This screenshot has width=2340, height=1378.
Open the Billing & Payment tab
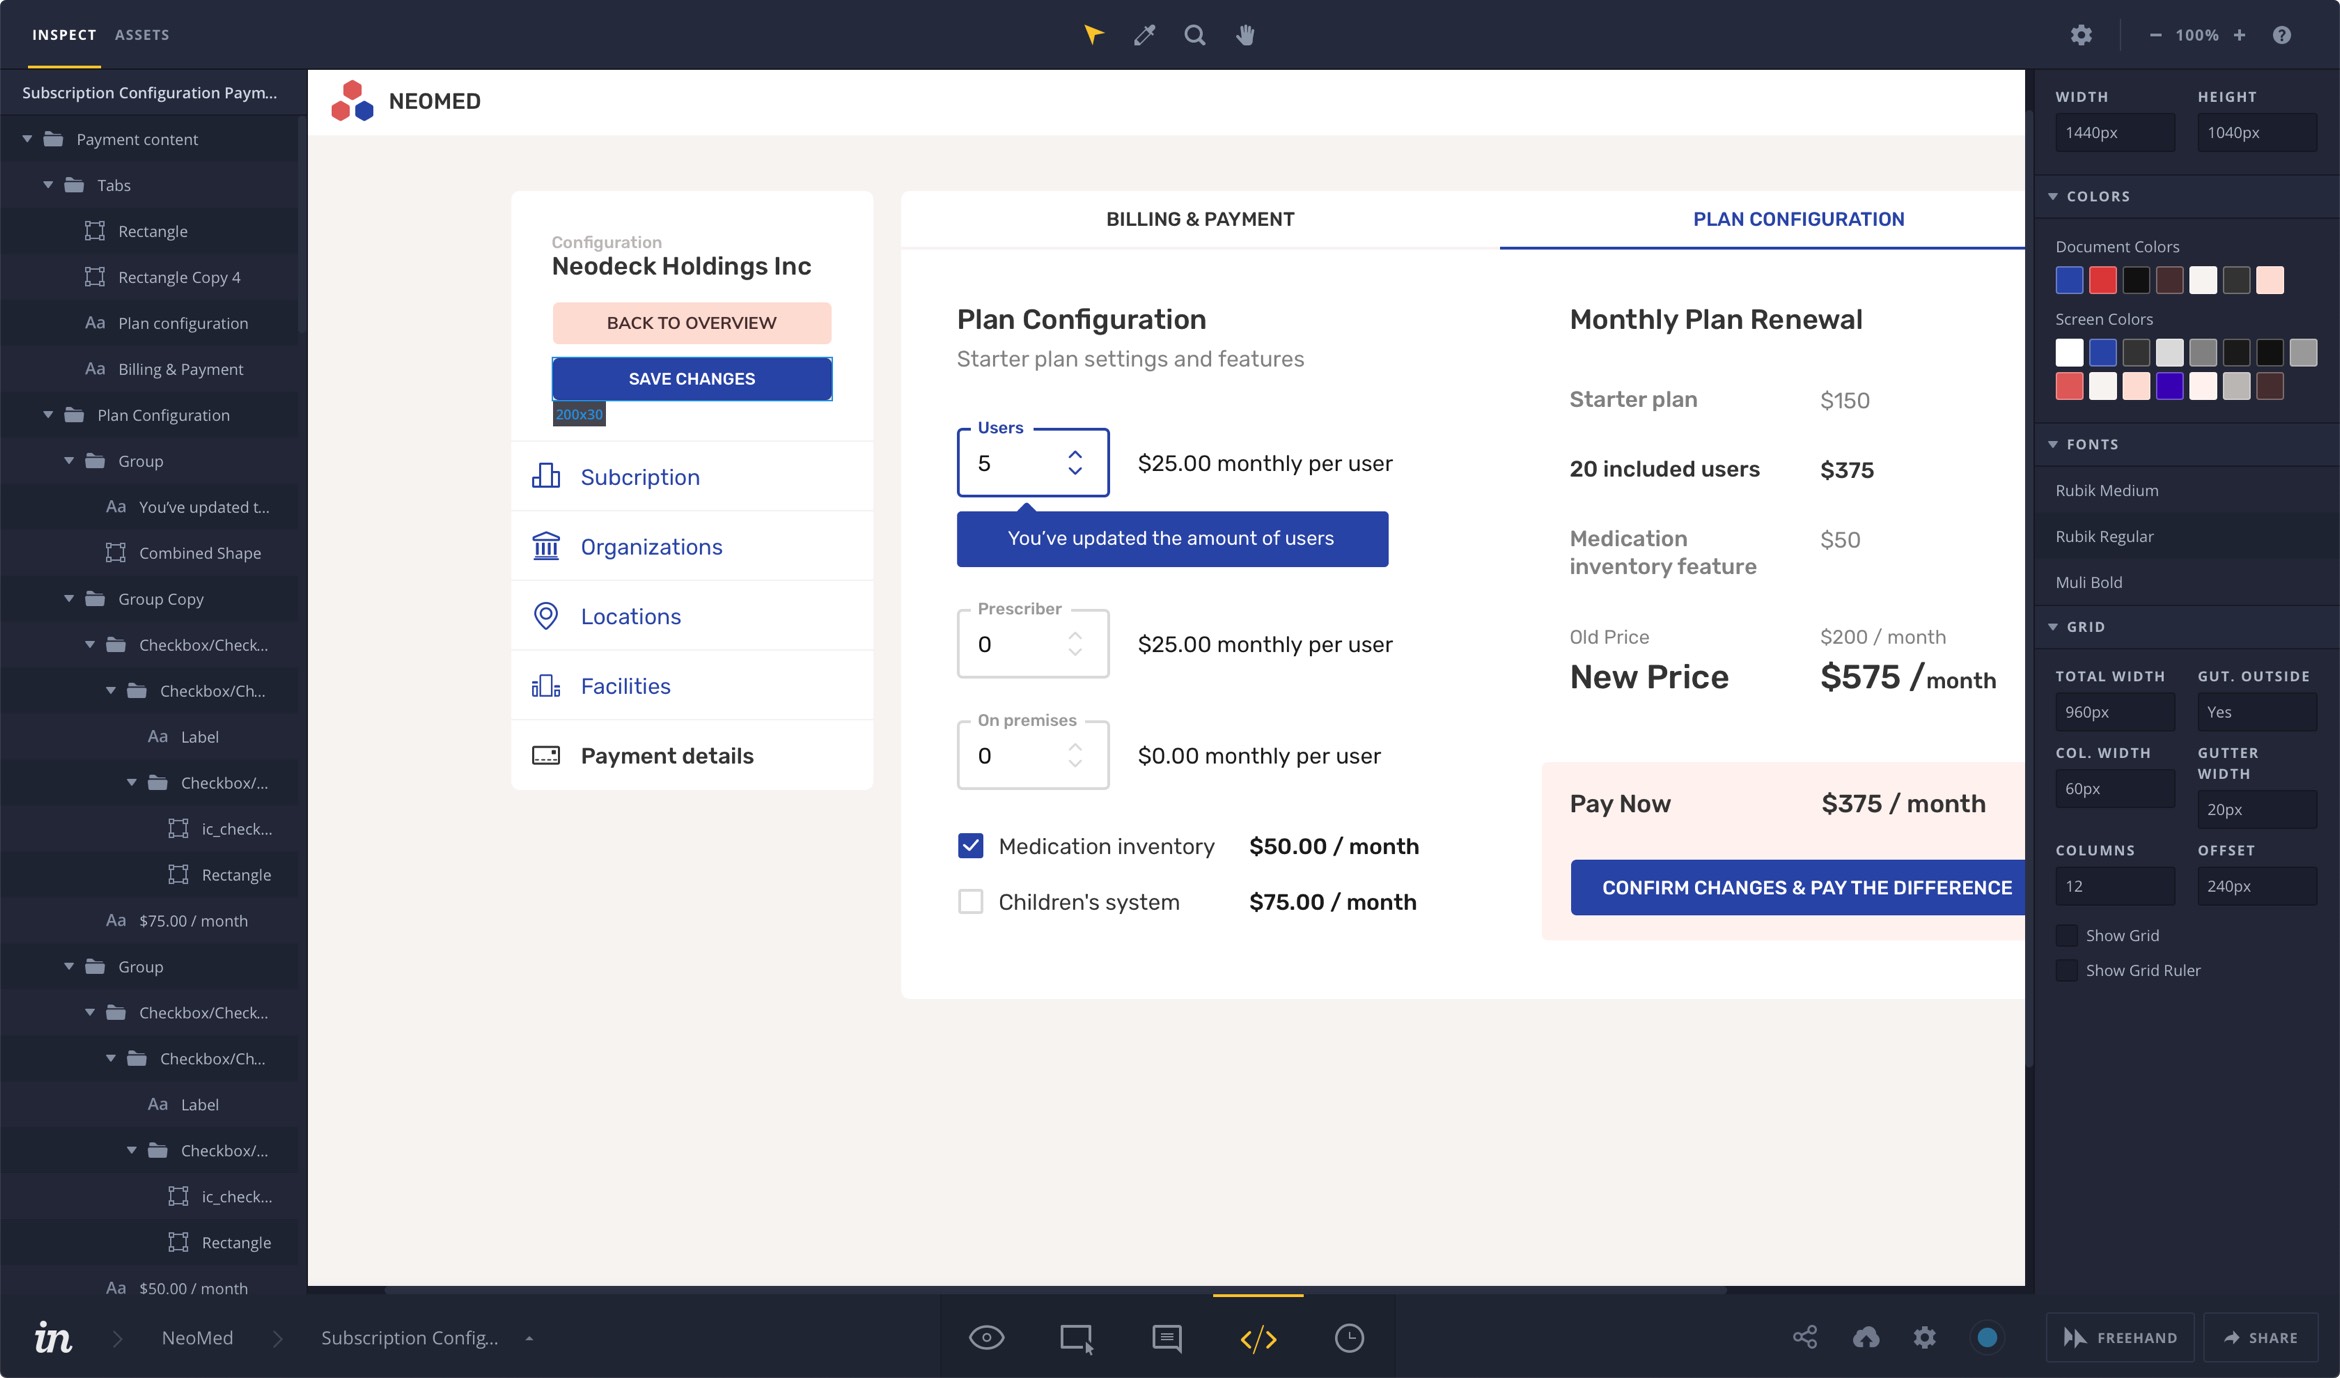[1199, 219]
